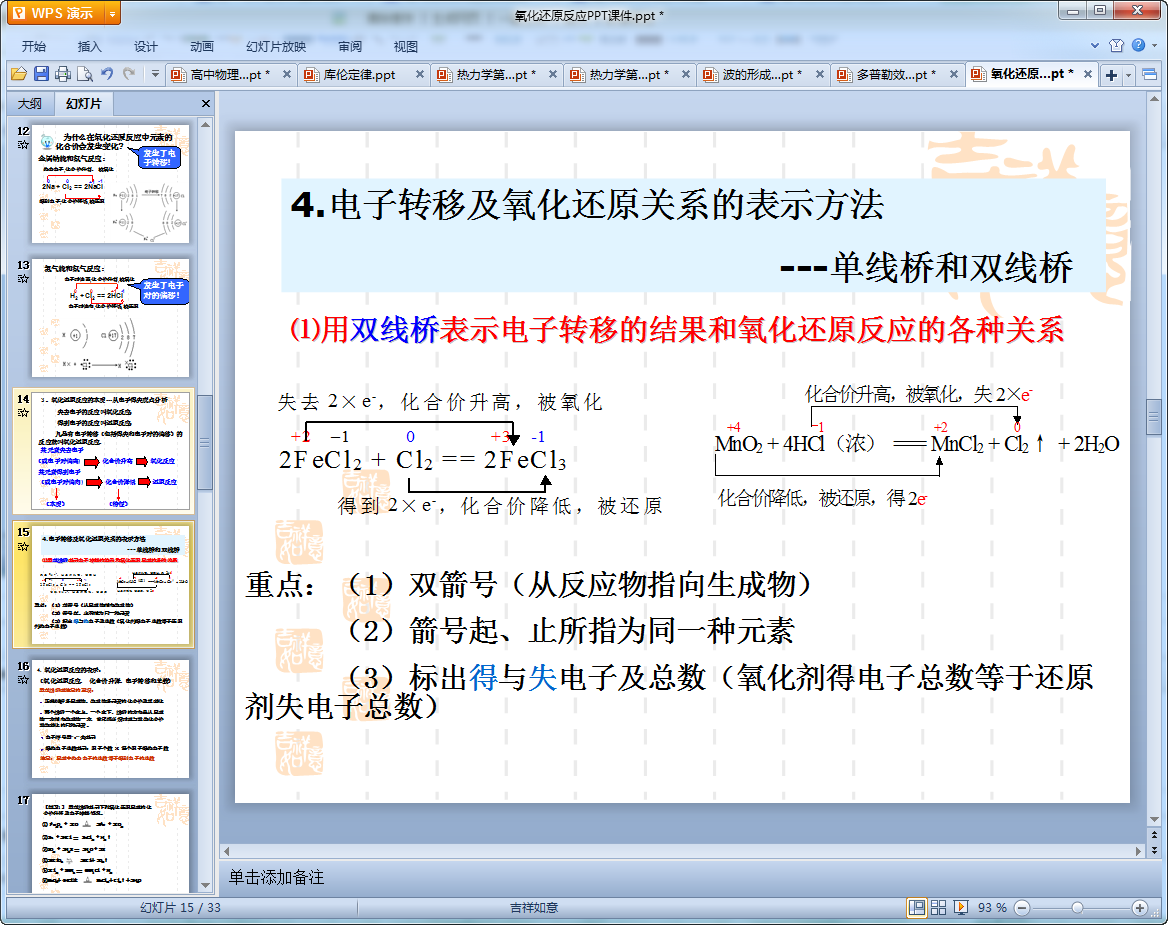Image resolution: width=1168 pixels, height=925 pixels.
Task: Select the 幻灯片 pane tab
Action: 83,104
